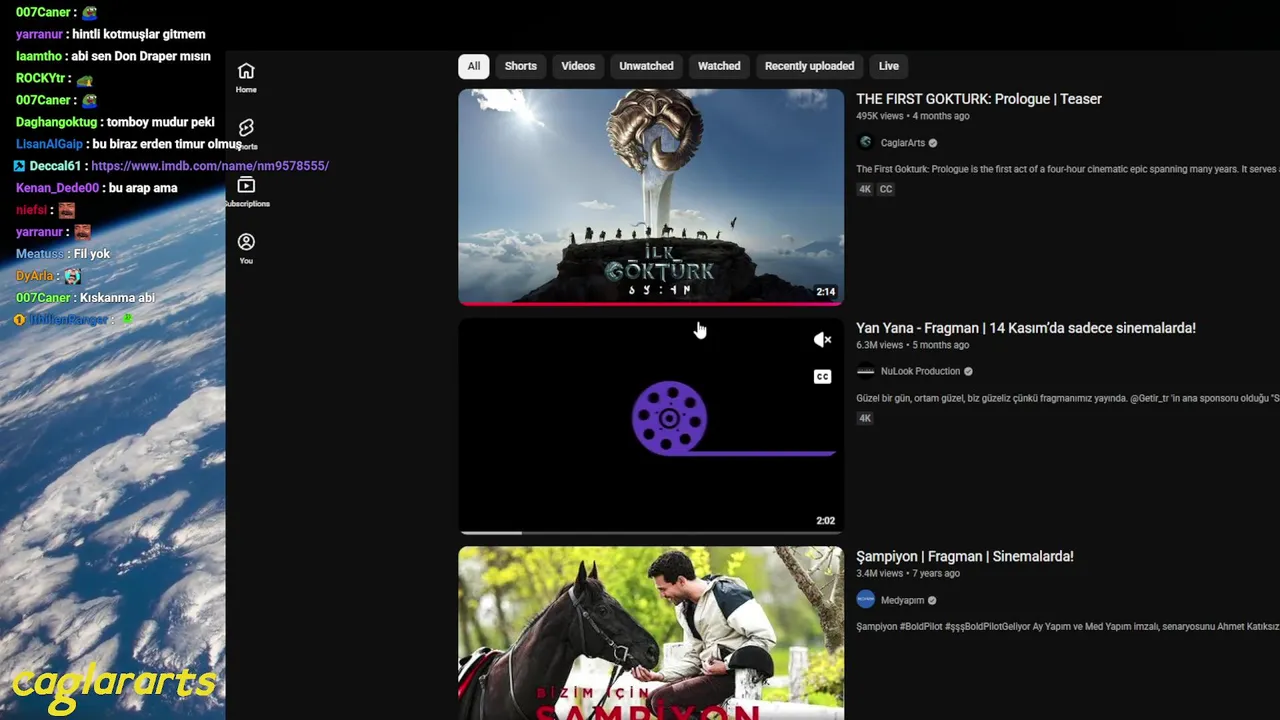Select the Watched filter chip
Screen dimensions: 1280x720
pyautogui.click(x=719, y=66)
